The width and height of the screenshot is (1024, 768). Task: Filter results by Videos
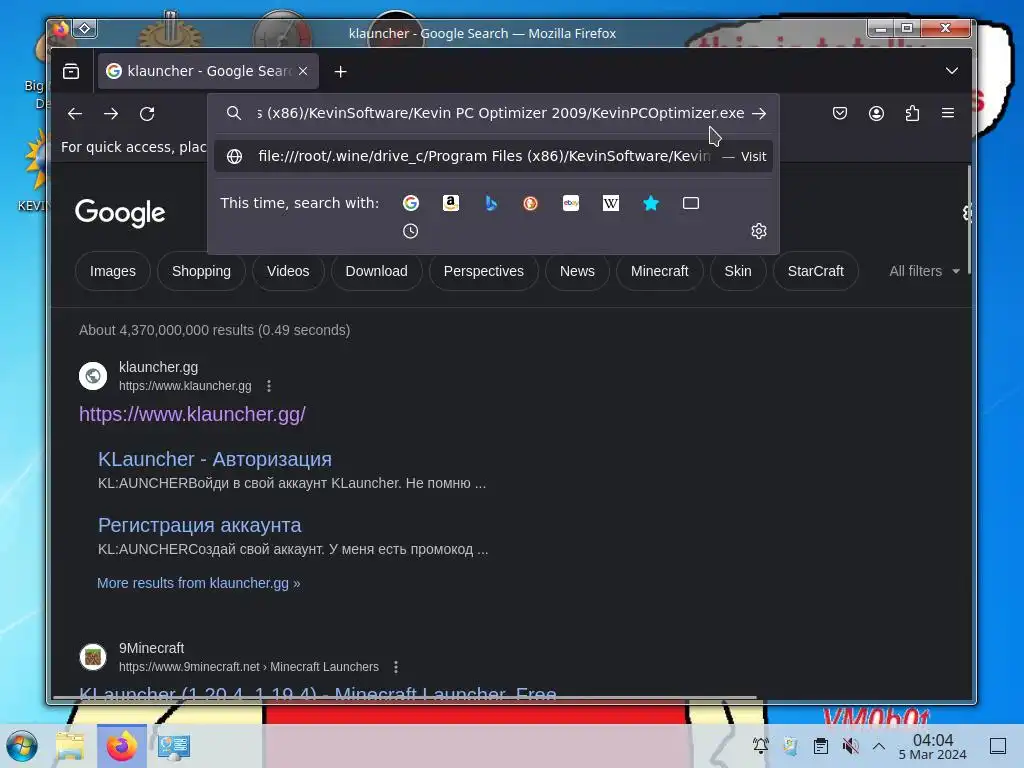[x=288, y=271]
